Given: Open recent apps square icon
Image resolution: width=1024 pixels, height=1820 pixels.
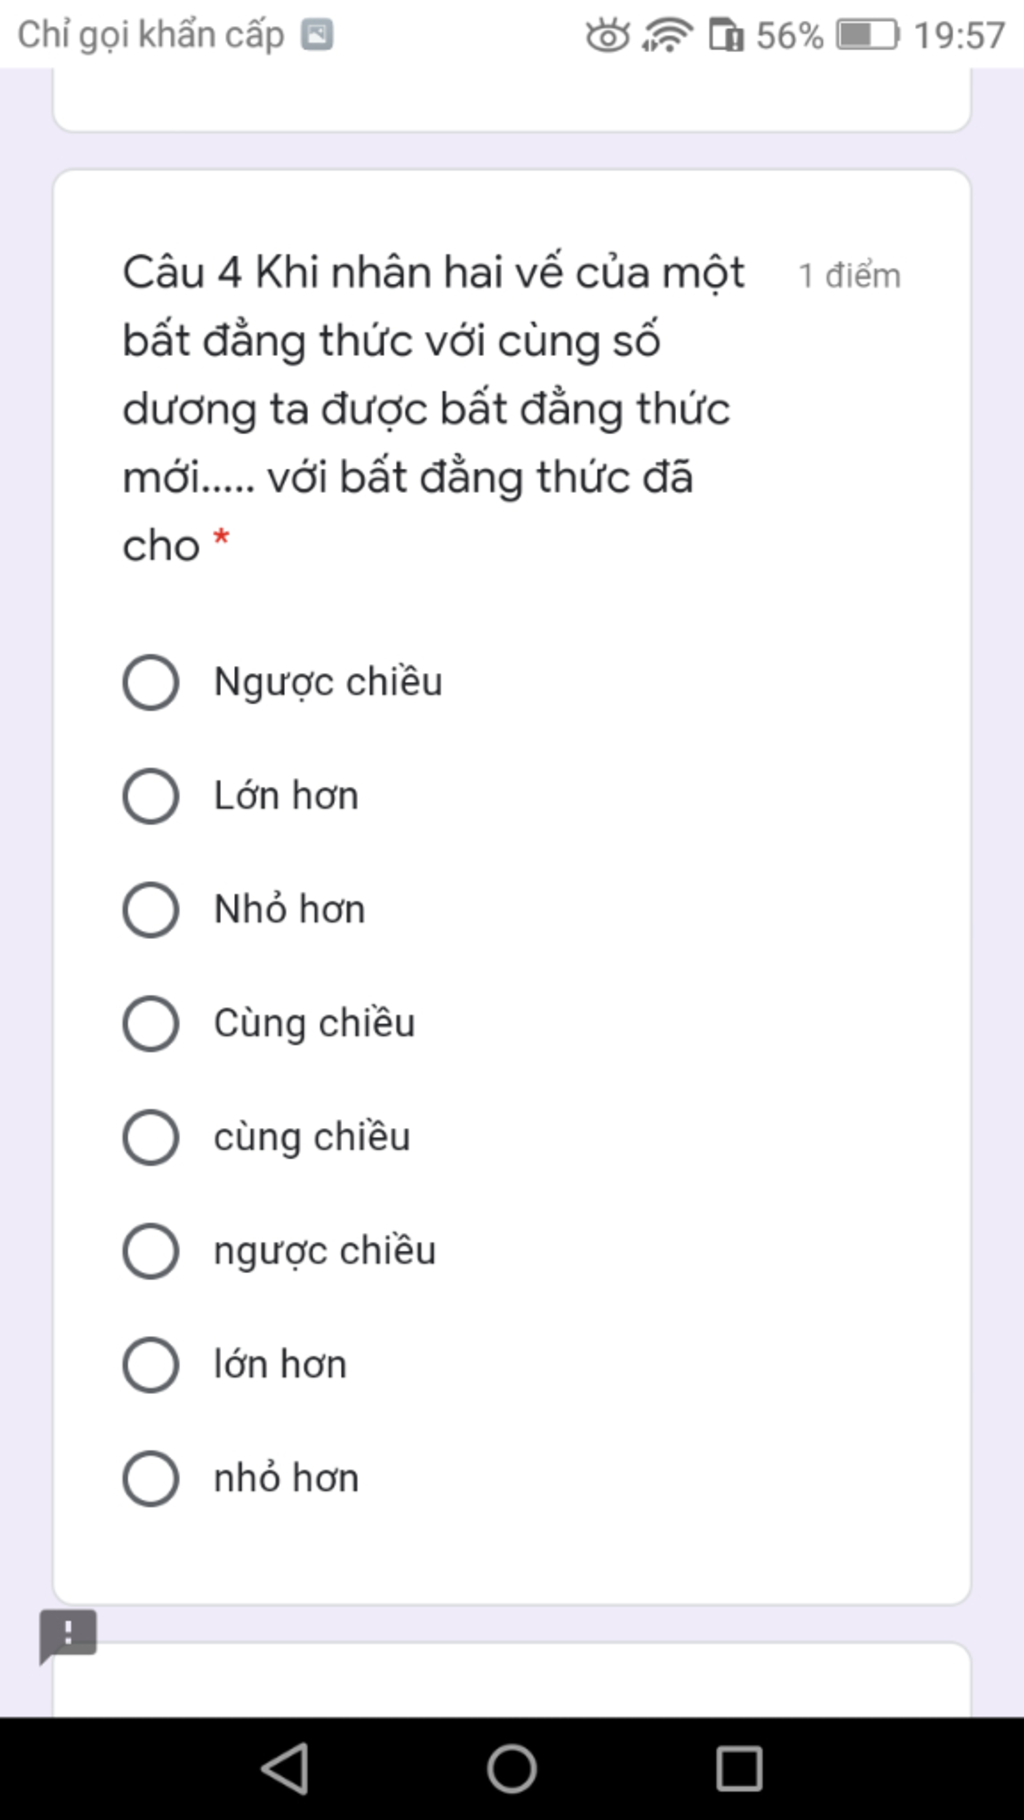Looking at the screenshot, I should tap(739, 1768).
